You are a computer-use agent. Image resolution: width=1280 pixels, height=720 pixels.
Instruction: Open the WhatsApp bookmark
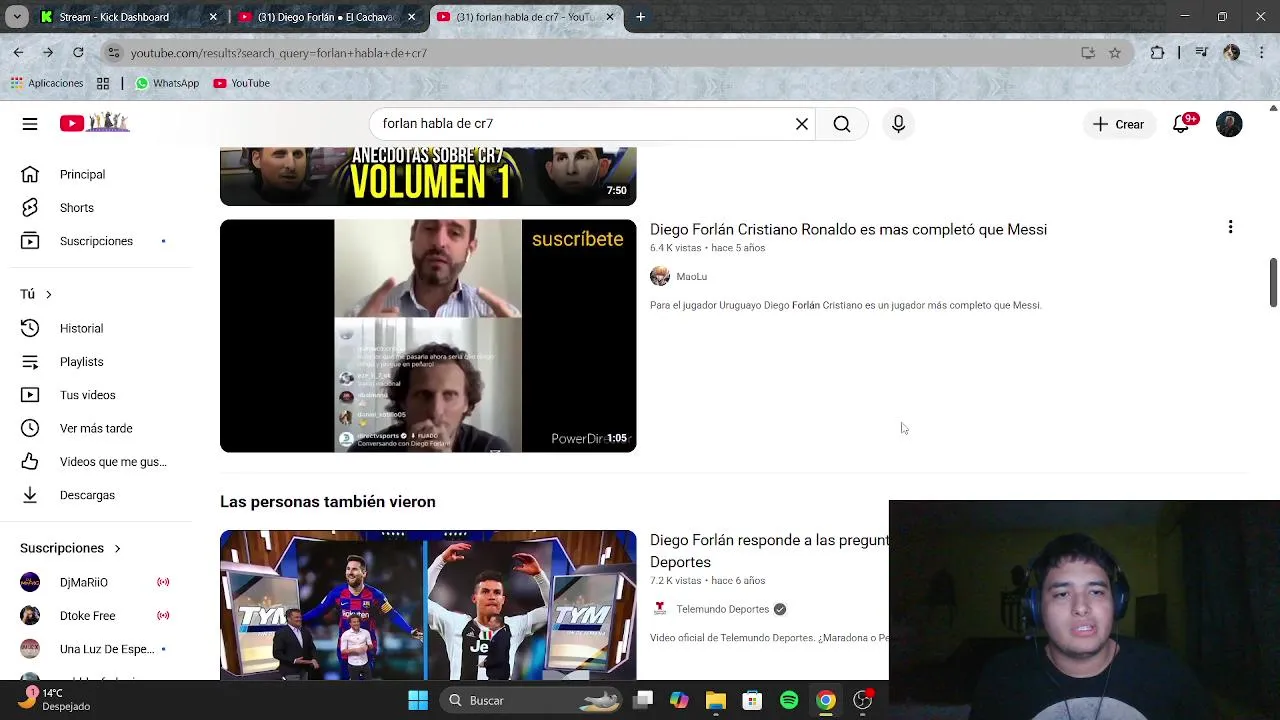[x=167, y=83]
